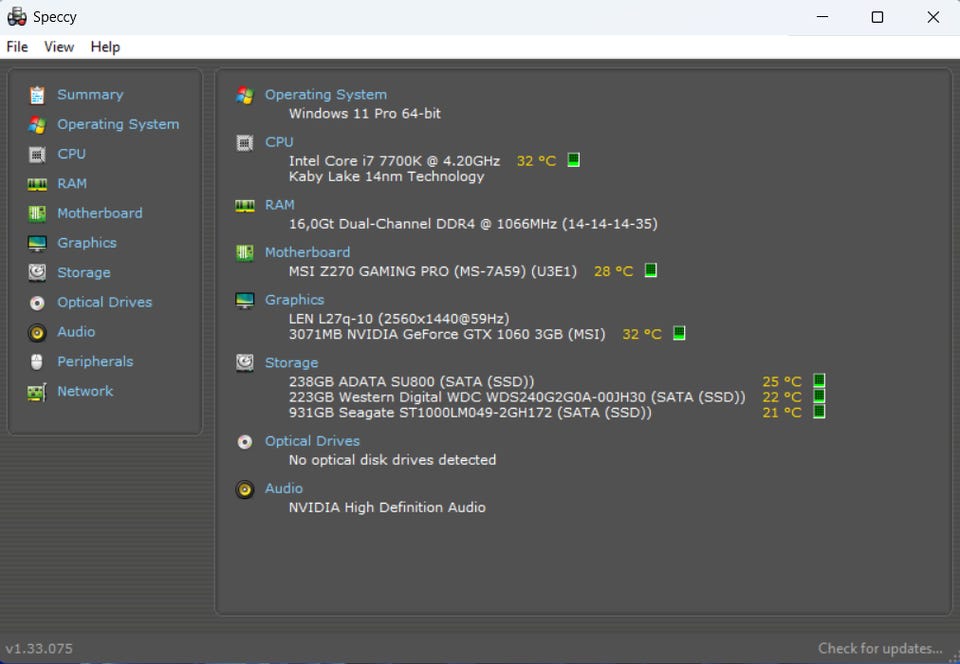960x664 pixels.
Task: Click the Audio heading link in summary
Action: point(284,488)
